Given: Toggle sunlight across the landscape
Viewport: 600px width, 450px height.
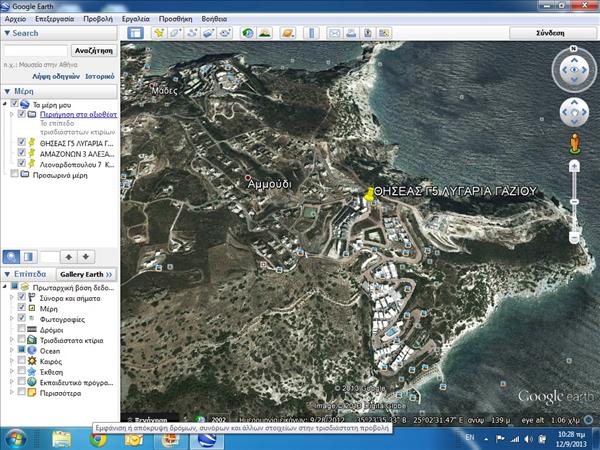Looking at the screenshot, I should [x=264, y=33].
